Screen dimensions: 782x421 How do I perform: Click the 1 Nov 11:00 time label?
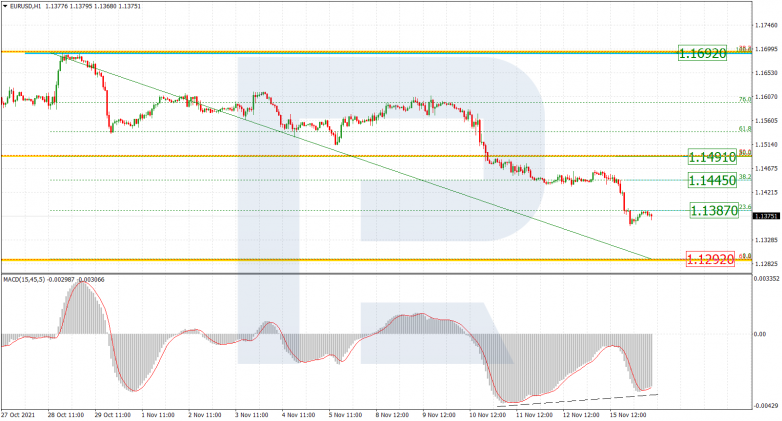pyautogui.click(x=158, y=415)
